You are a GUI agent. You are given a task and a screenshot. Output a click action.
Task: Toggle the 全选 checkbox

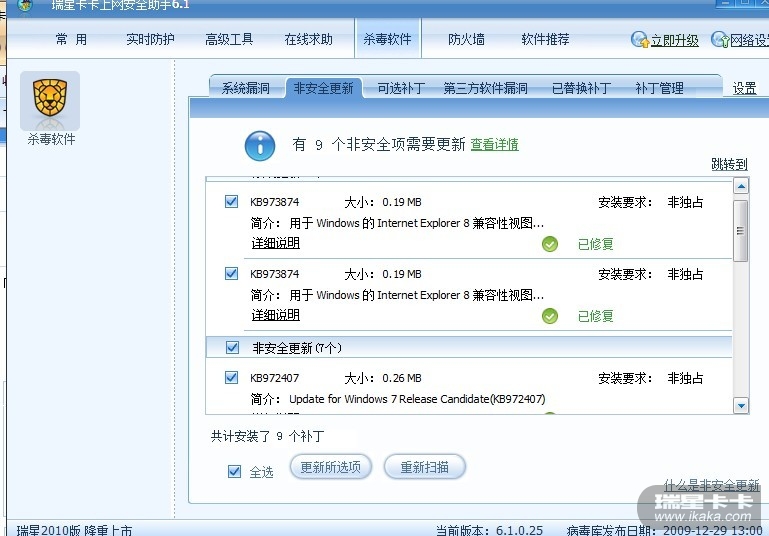pos(234,471)
